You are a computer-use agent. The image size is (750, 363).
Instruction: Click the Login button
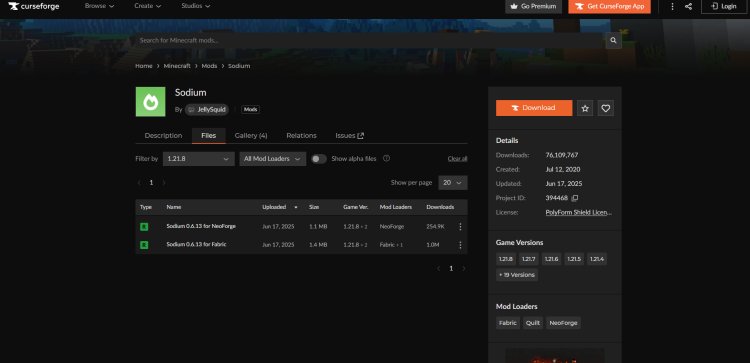pos(724,6)
